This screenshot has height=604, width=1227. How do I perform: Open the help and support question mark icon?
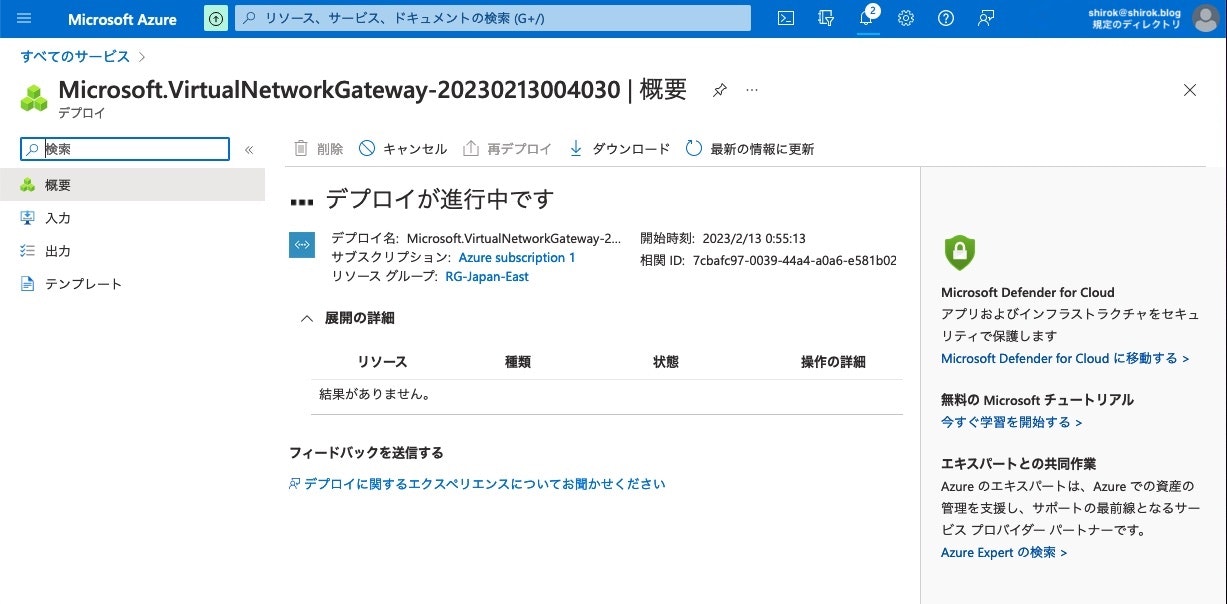[946, 18]
